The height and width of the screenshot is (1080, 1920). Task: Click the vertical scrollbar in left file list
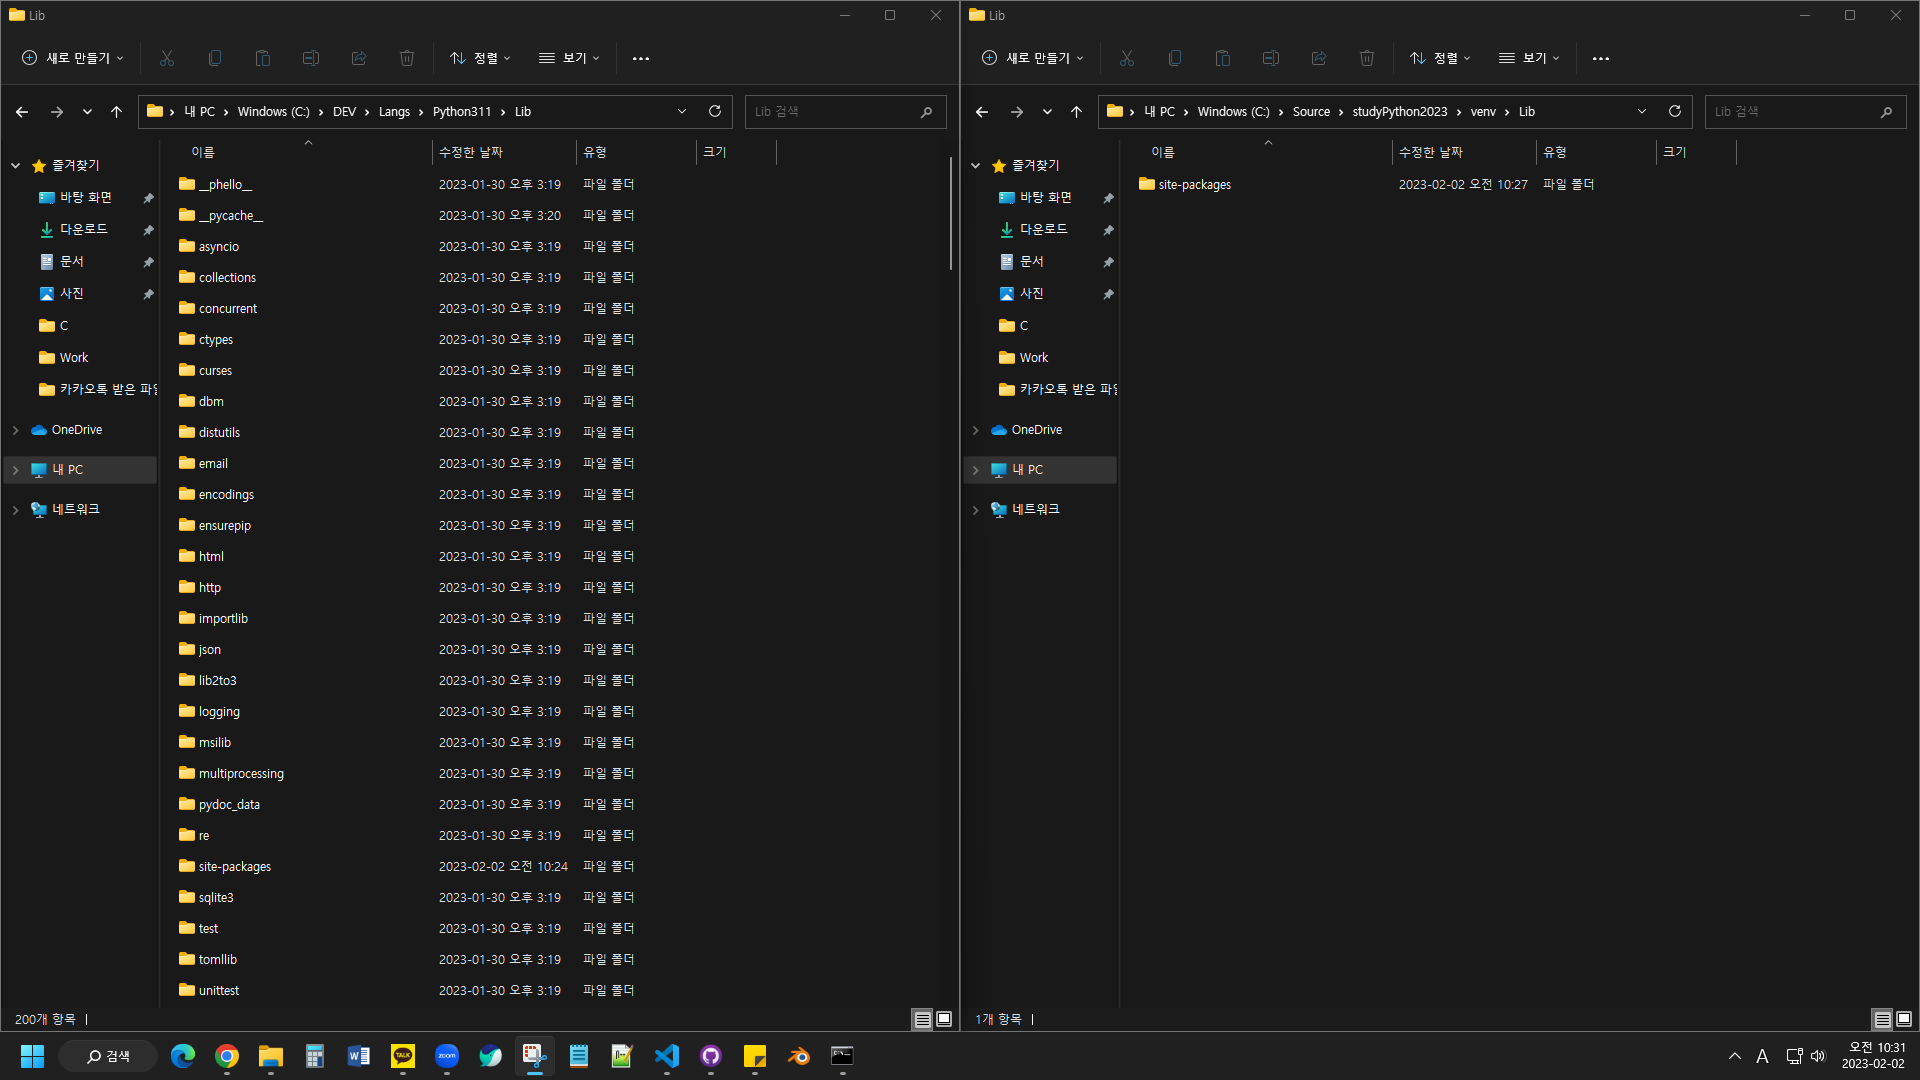(x=950, y=213)
